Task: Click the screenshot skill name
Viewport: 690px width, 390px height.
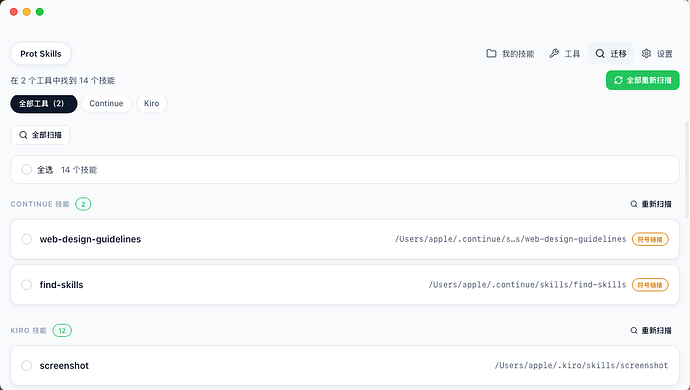Action: (x=64, y=366)
